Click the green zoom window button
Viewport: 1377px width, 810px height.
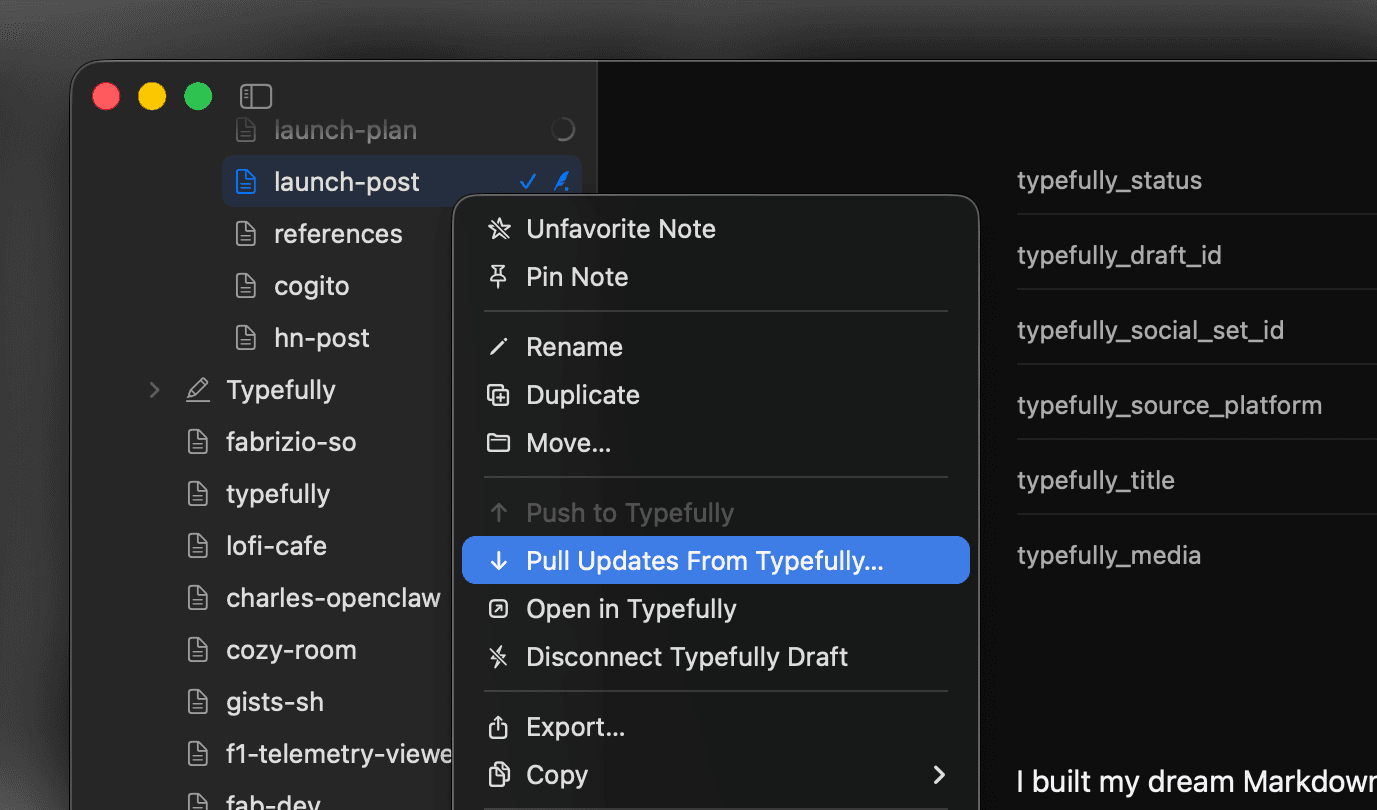pos(198,96)
